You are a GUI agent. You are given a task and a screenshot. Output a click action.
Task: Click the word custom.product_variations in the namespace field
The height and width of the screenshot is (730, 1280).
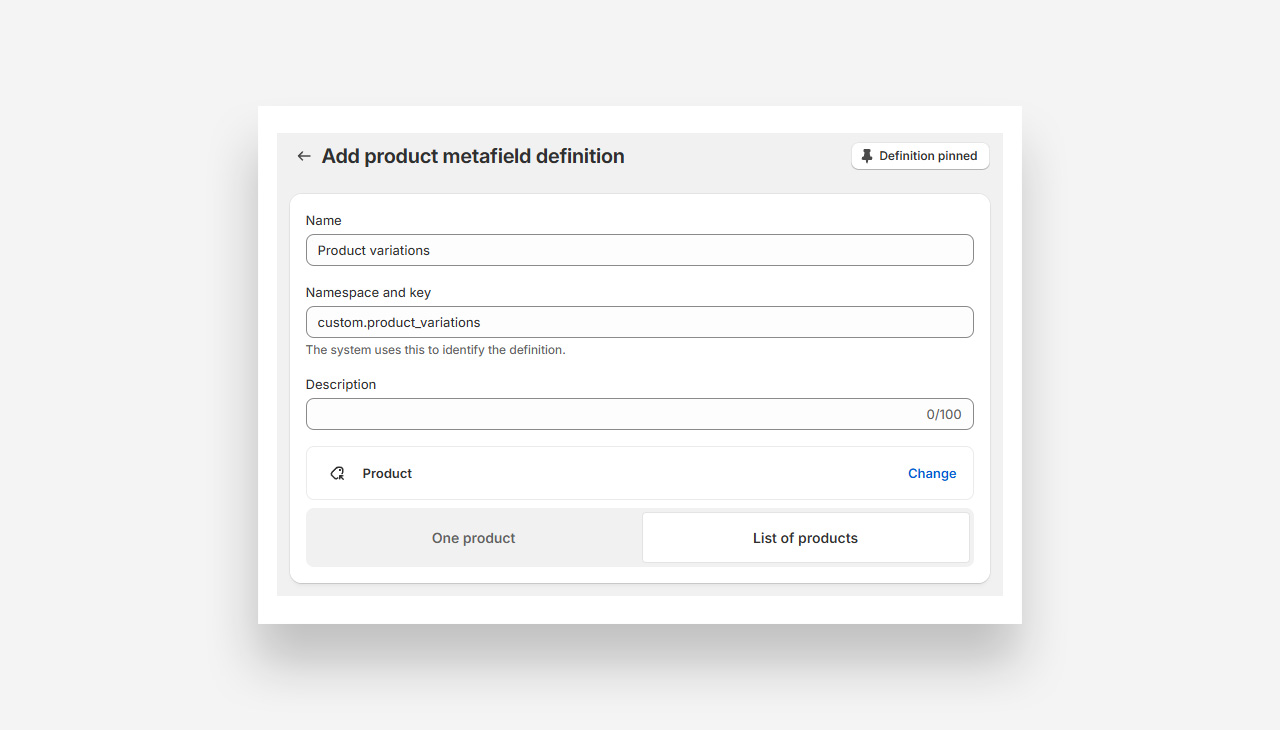399,322
